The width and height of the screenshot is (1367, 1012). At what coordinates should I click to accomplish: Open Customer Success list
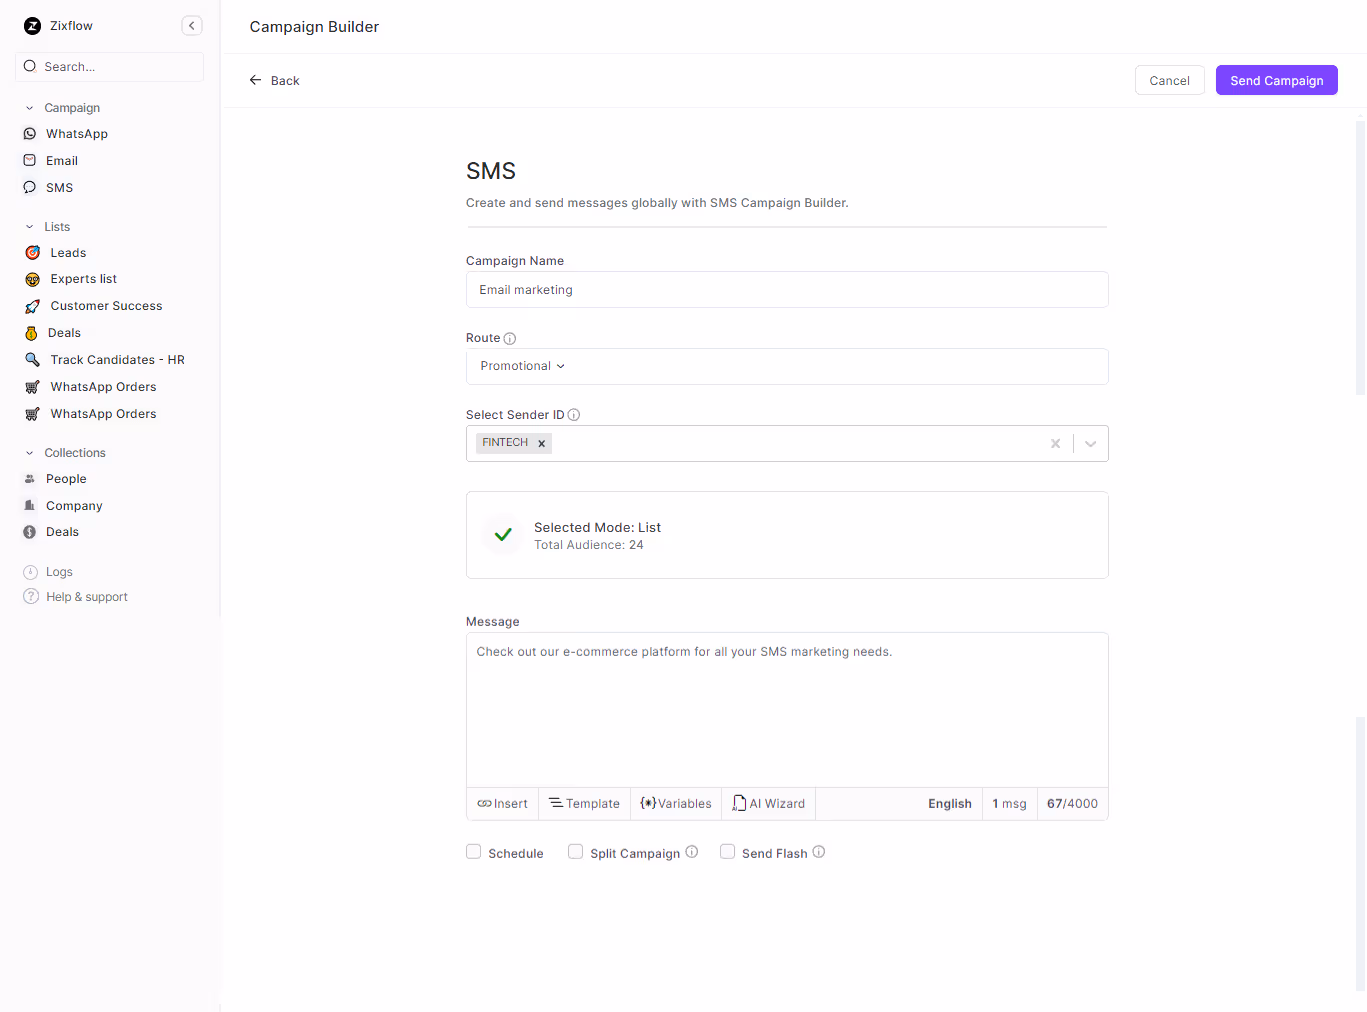[106, 306]
